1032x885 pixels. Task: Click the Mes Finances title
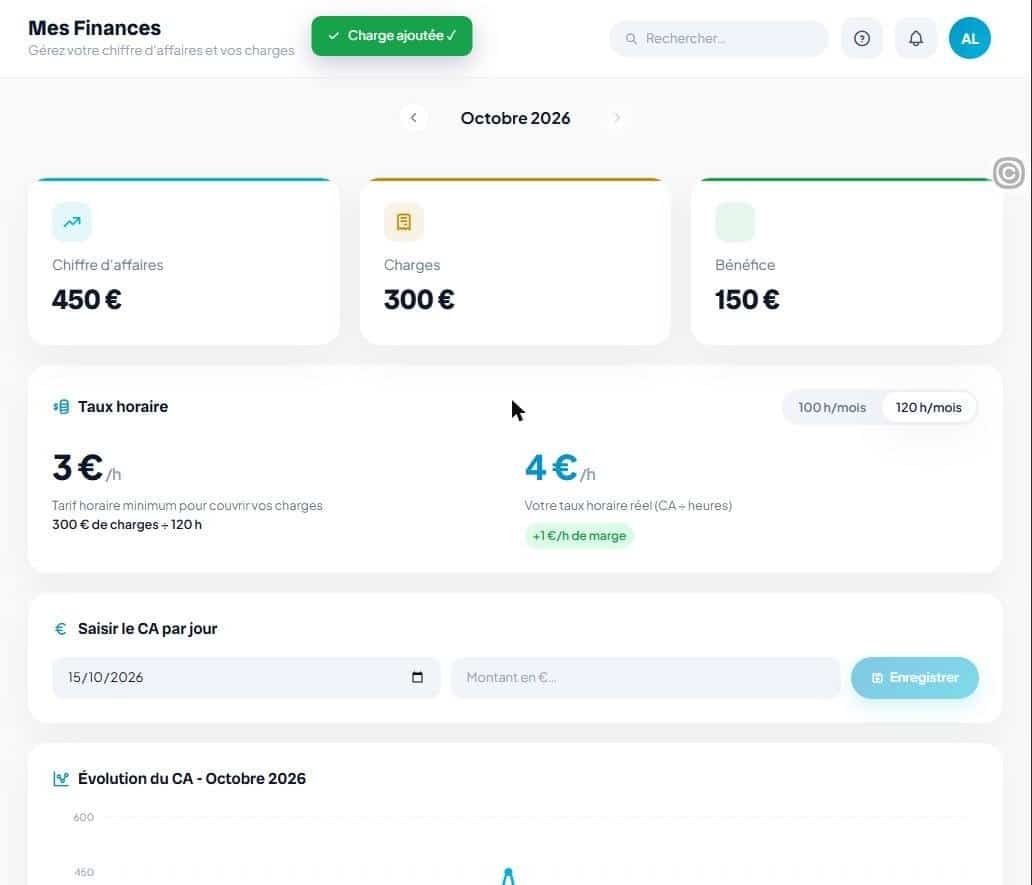coord(94,28)
